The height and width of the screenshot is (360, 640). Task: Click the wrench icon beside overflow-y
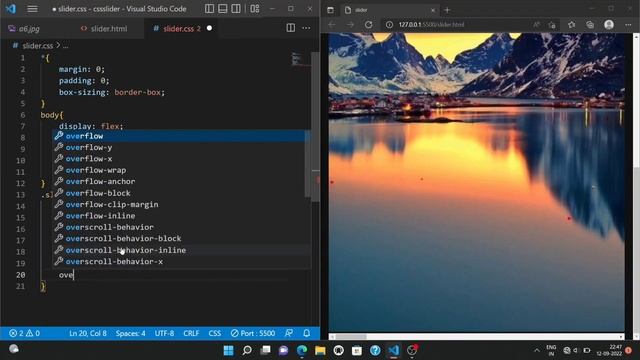click(59, 147)
